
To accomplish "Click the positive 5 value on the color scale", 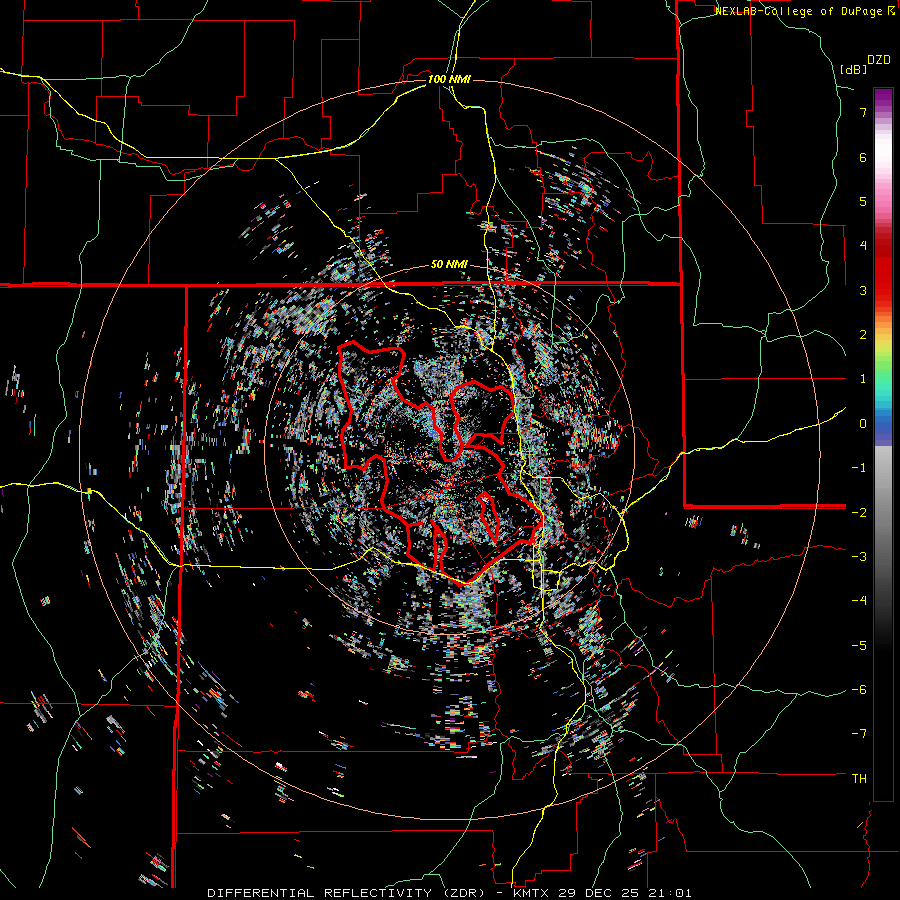I will pyautogui.click(x=863, y=201).
